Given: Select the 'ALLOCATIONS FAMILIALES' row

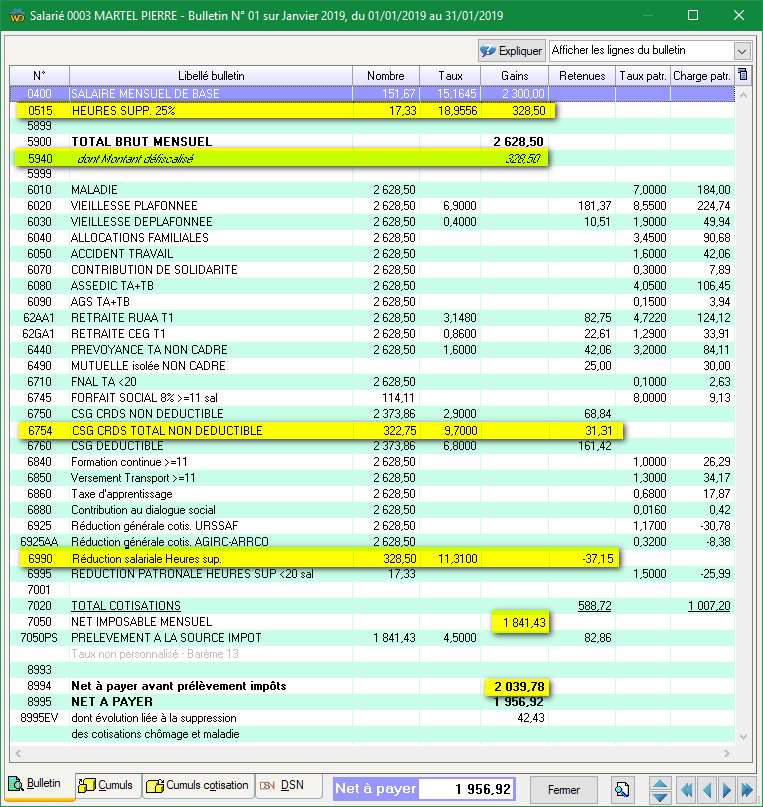Looking at the screenshot, I should [372, 238].
